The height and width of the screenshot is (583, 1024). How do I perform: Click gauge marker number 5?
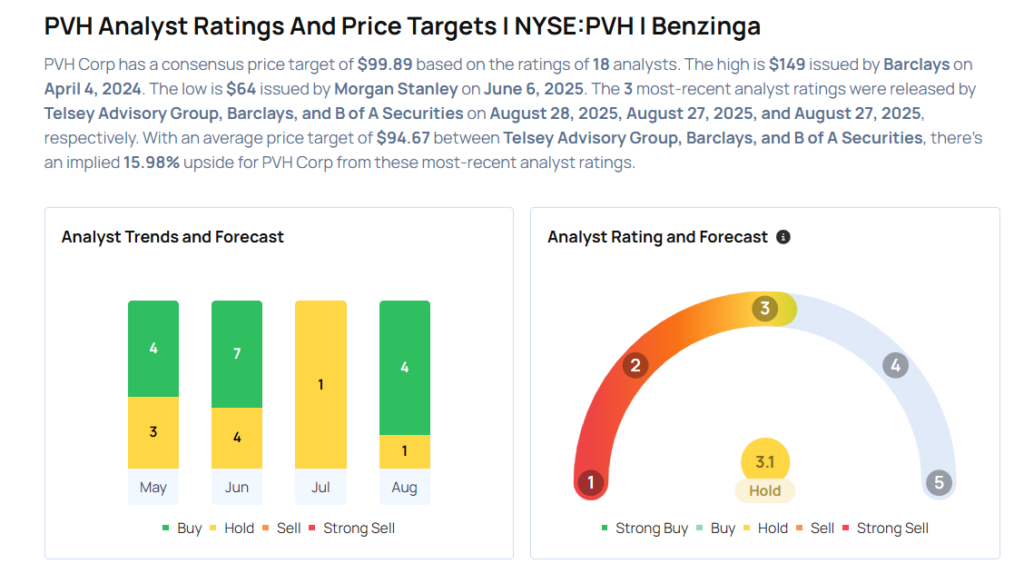click(x=938, y=483)
